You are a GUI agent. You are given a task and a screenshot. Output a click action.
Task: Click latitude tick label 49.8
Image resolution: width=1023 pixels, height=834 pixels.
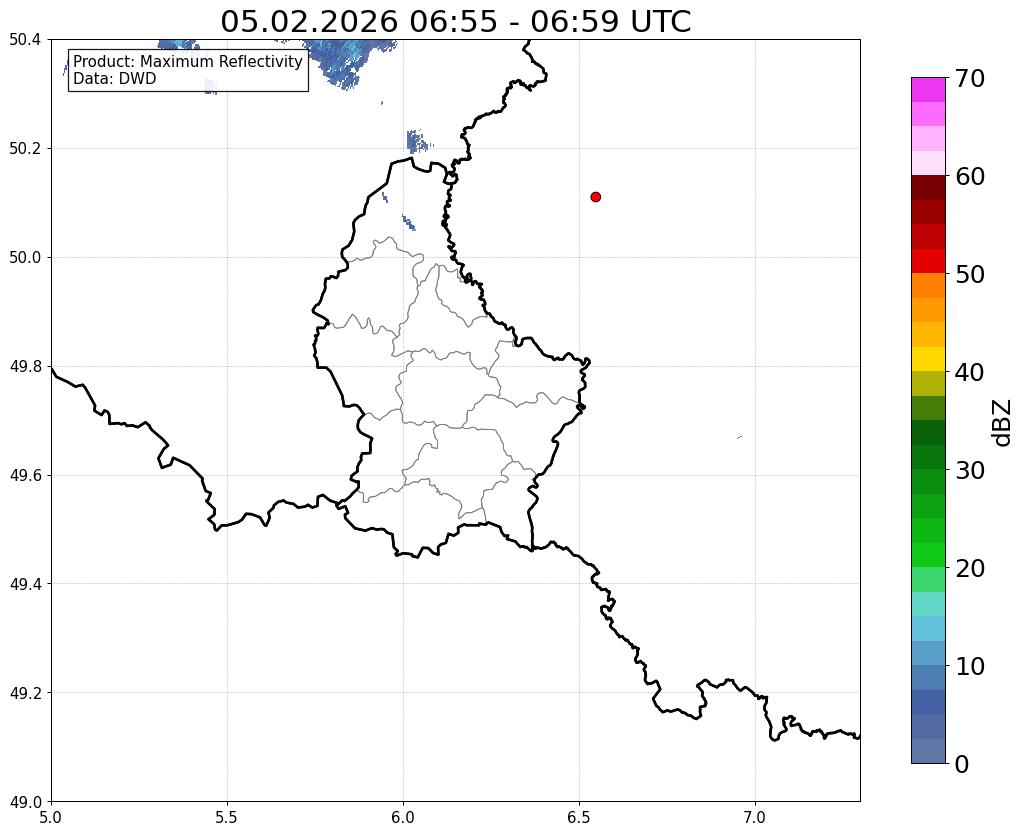(x=25, y=367)
